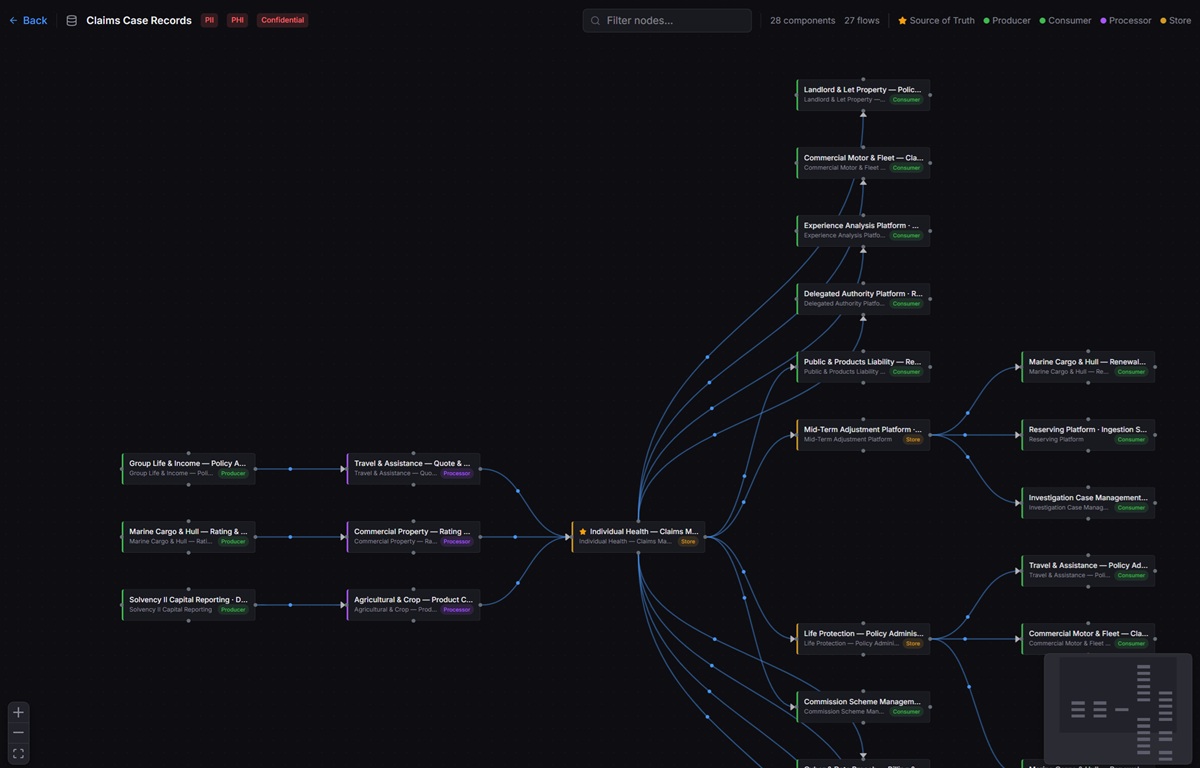Open the minimap overview panel
The width and height of the screenshot is (1200, 768).
tap(1118, 708)
